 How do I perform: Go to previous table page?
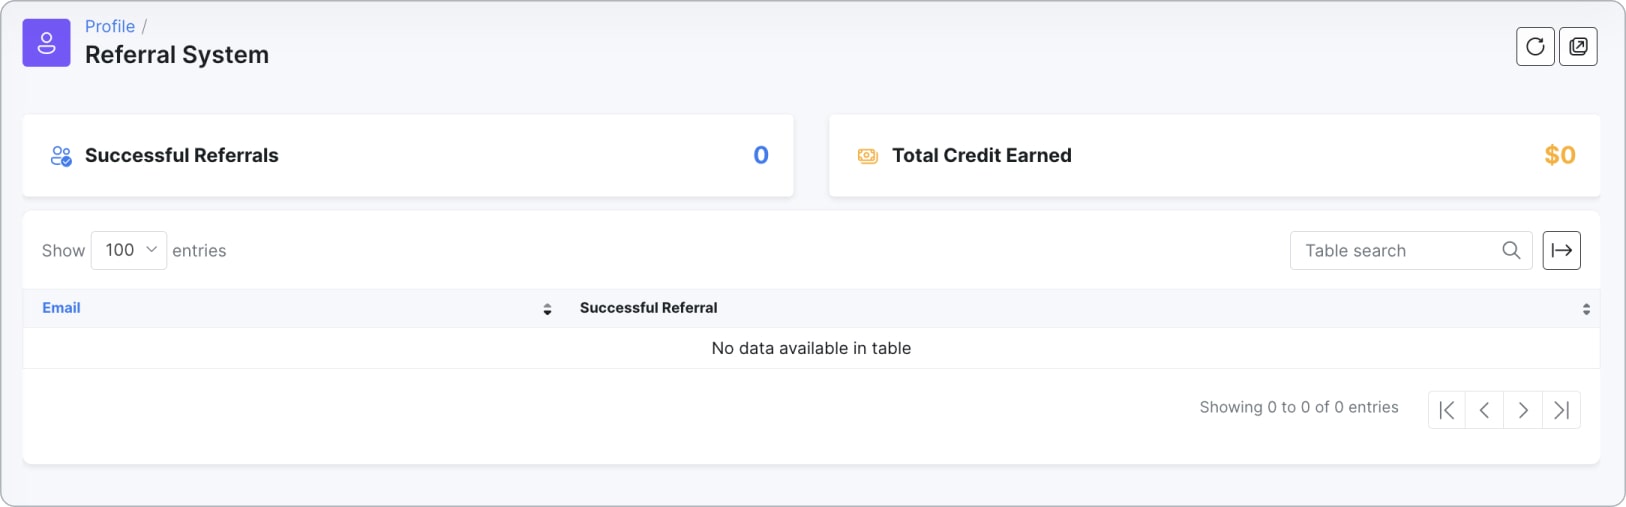[x=1485, y=410]
